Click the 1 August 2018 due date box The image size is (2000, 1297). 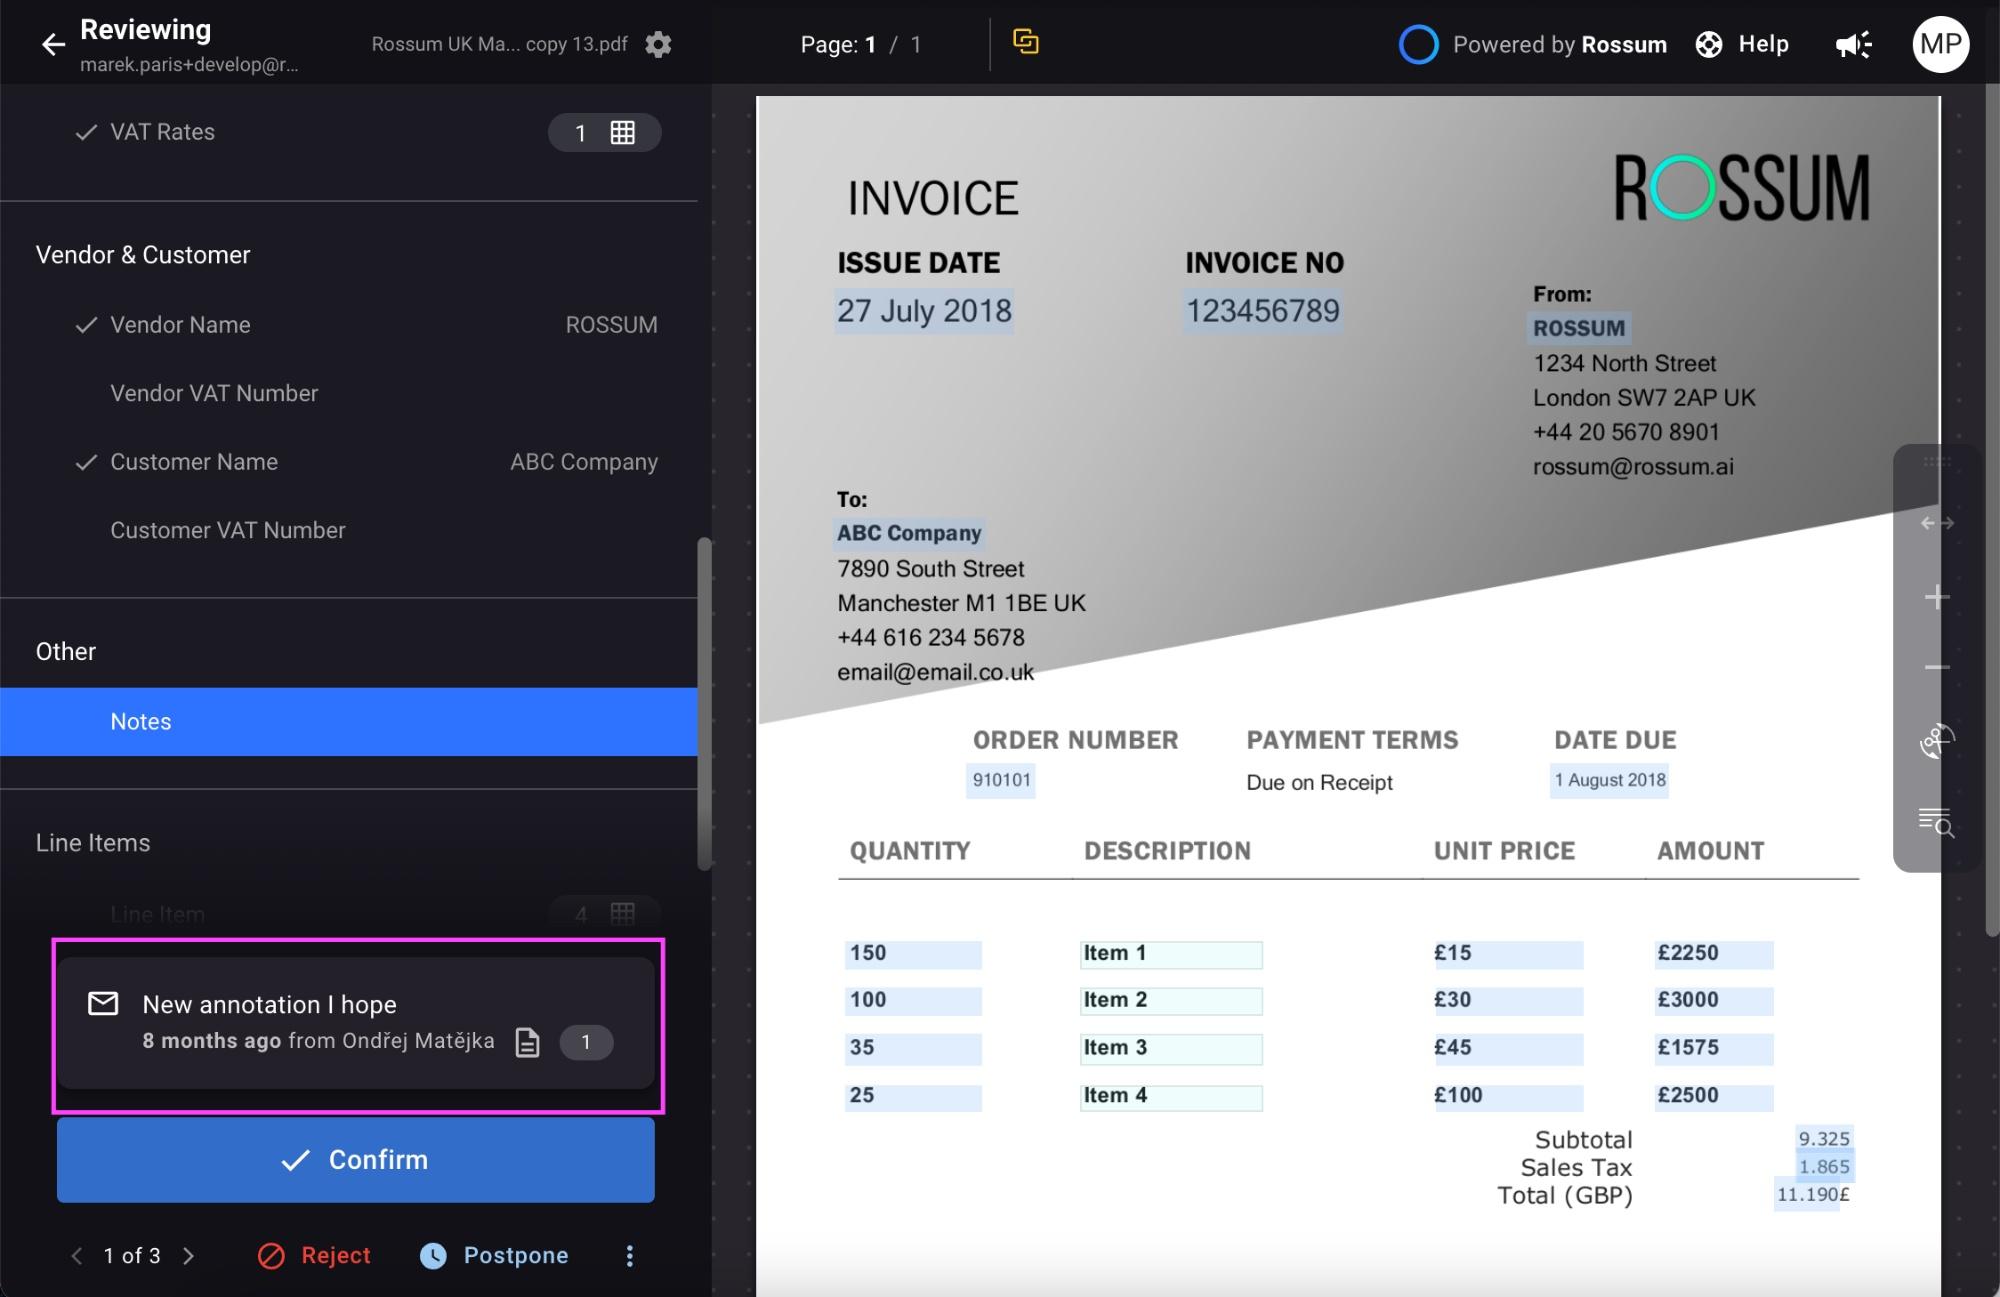coord(1610,780)
